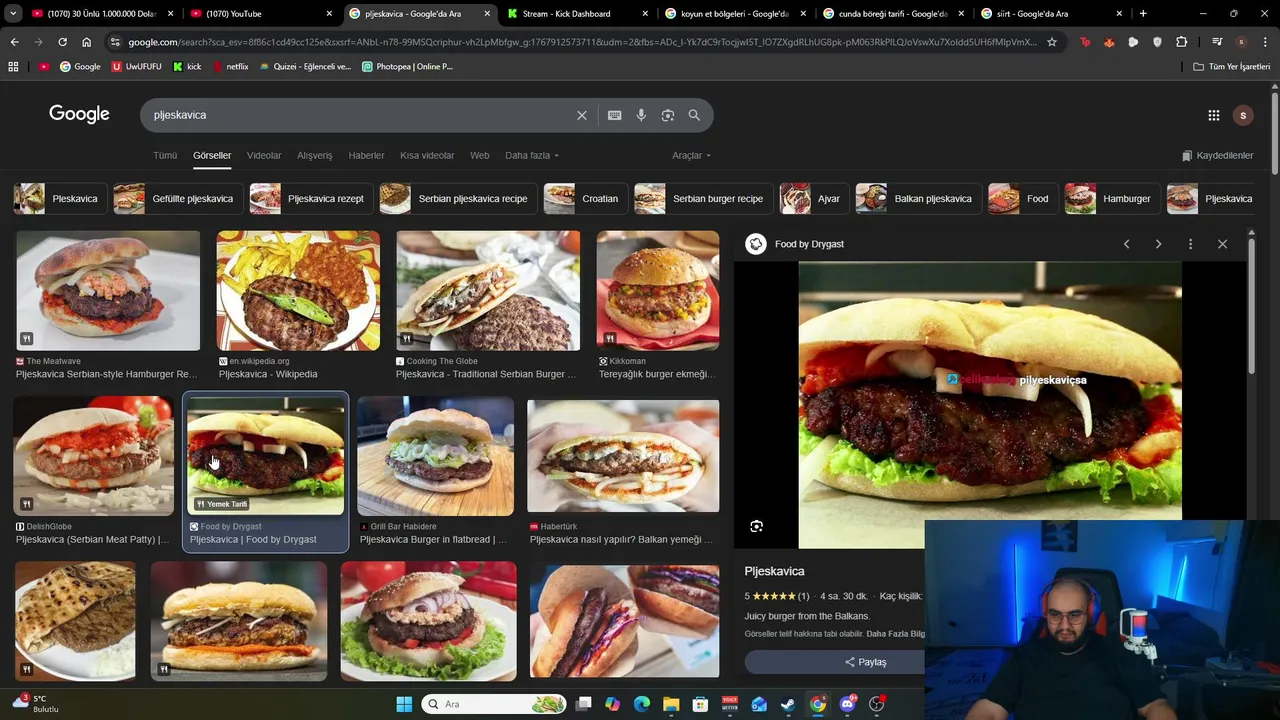This screenshot has height=720, width=1280.
Task: Search this preview image with Lens icon
Action: 757,526
